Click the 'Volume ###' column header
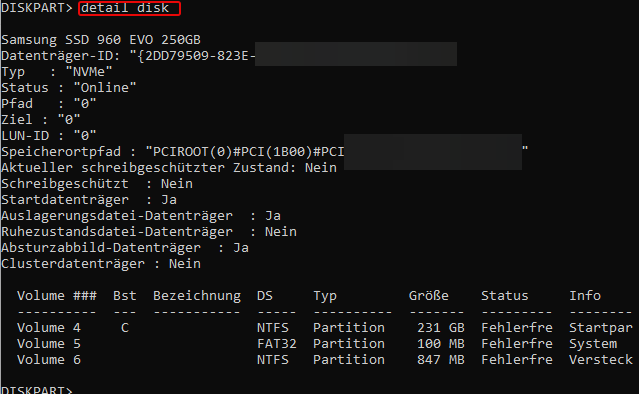This screenshot has height=394, width=639. [x=57, y=295]
